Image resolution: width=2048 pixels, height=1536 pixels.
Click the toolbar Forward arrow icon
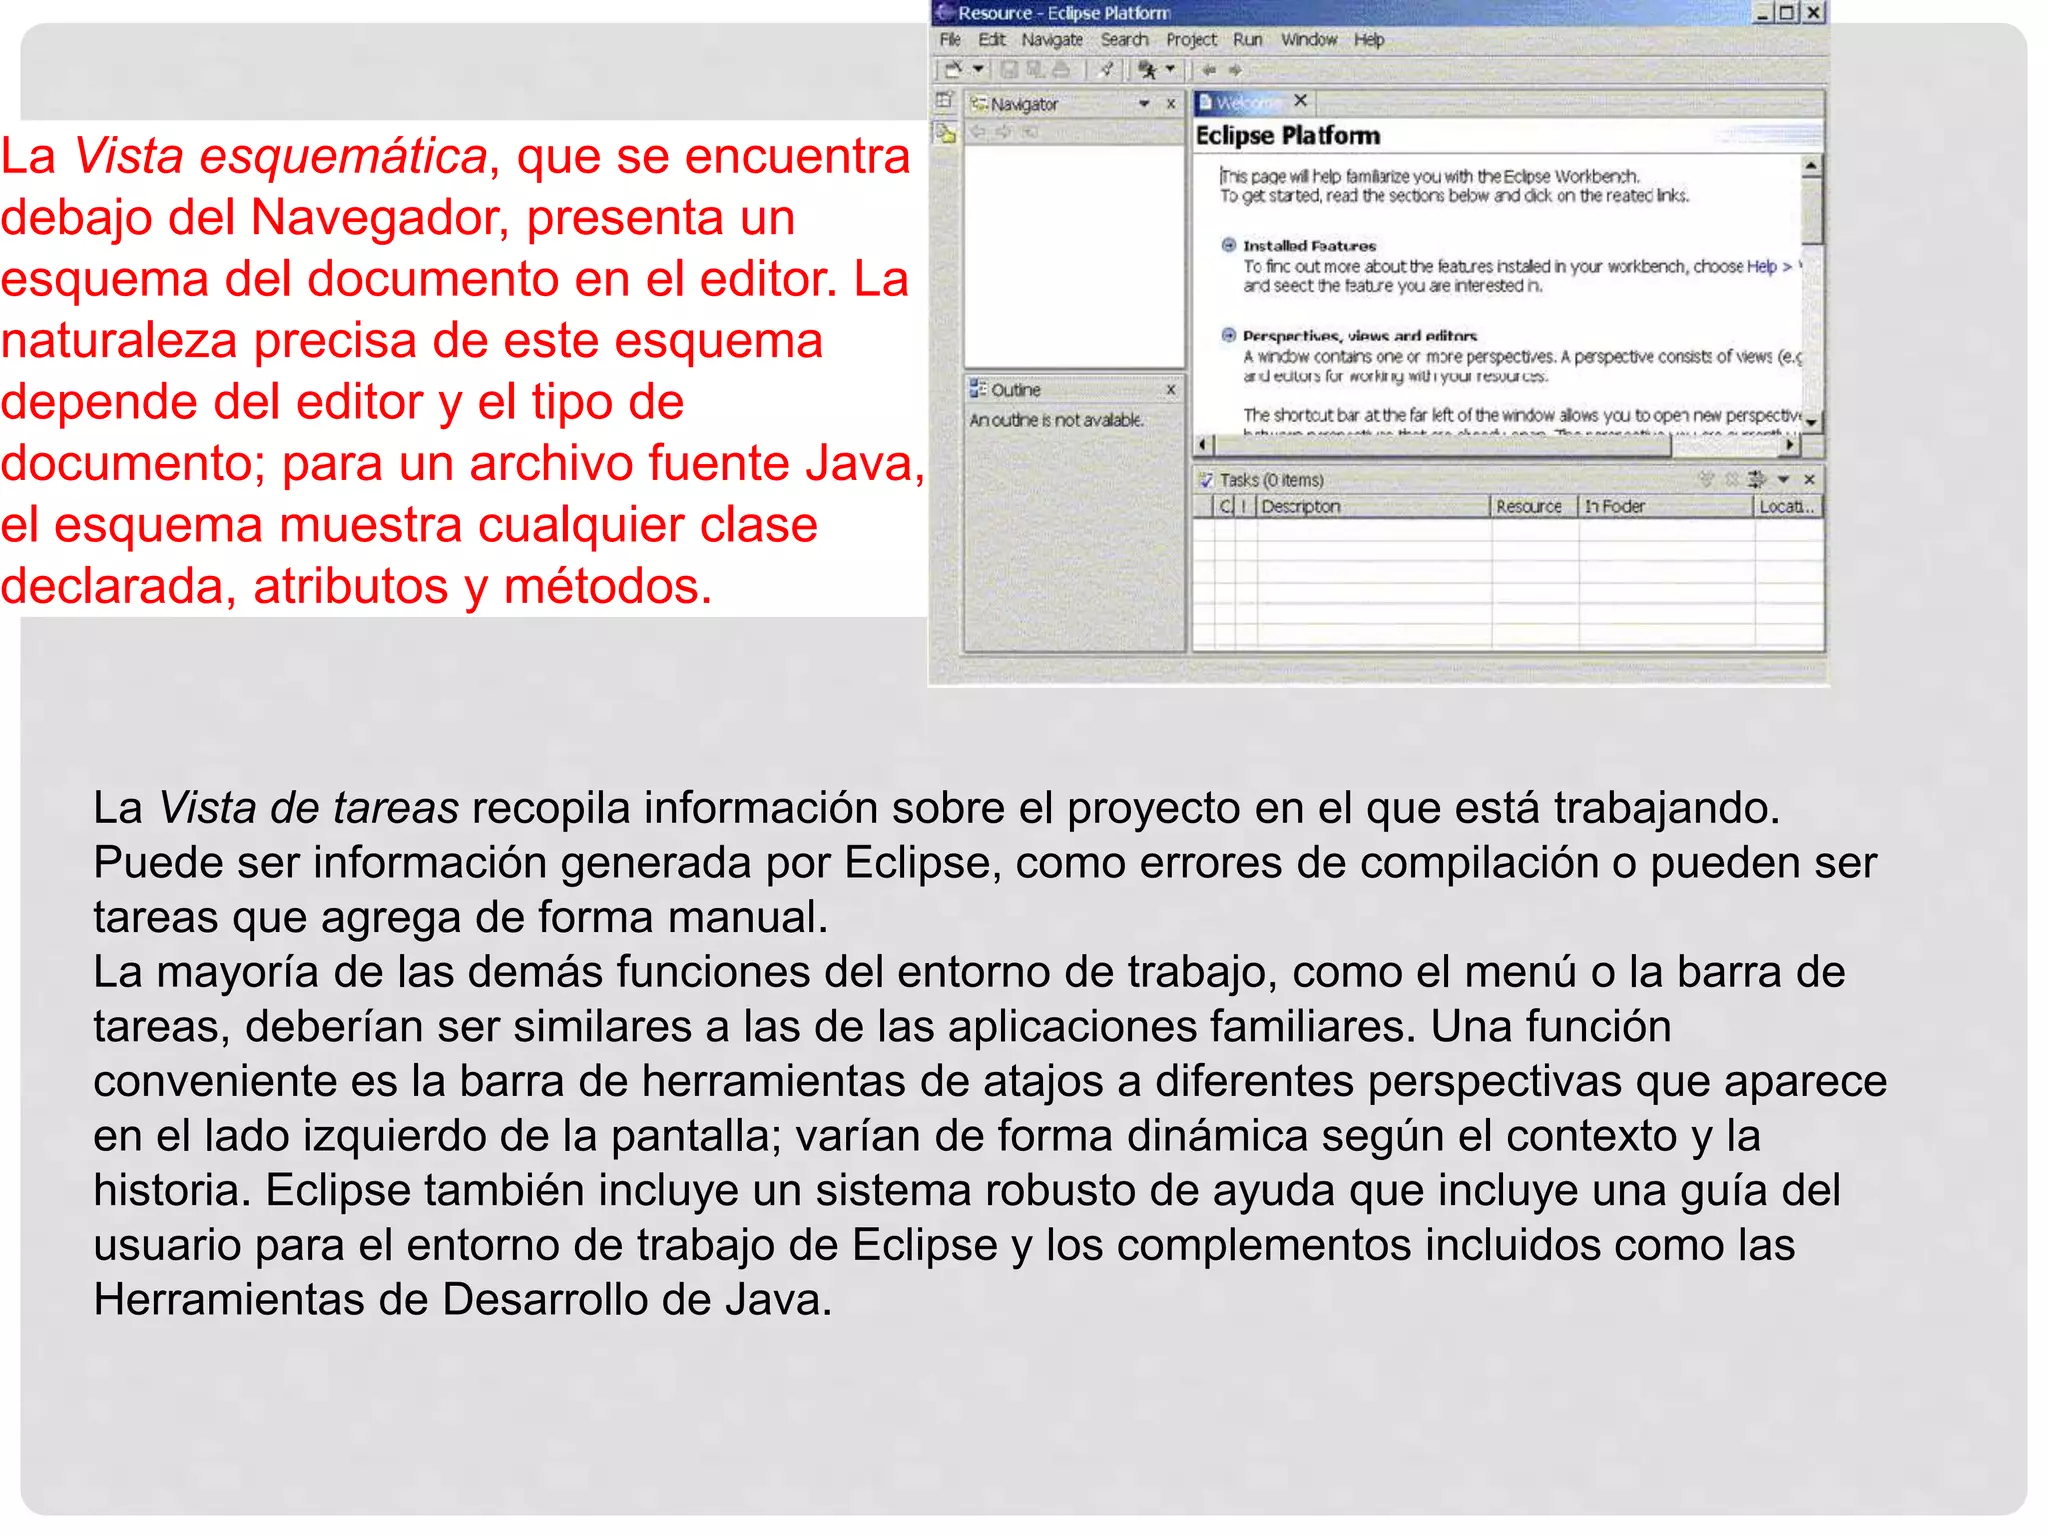point(1235,70)
